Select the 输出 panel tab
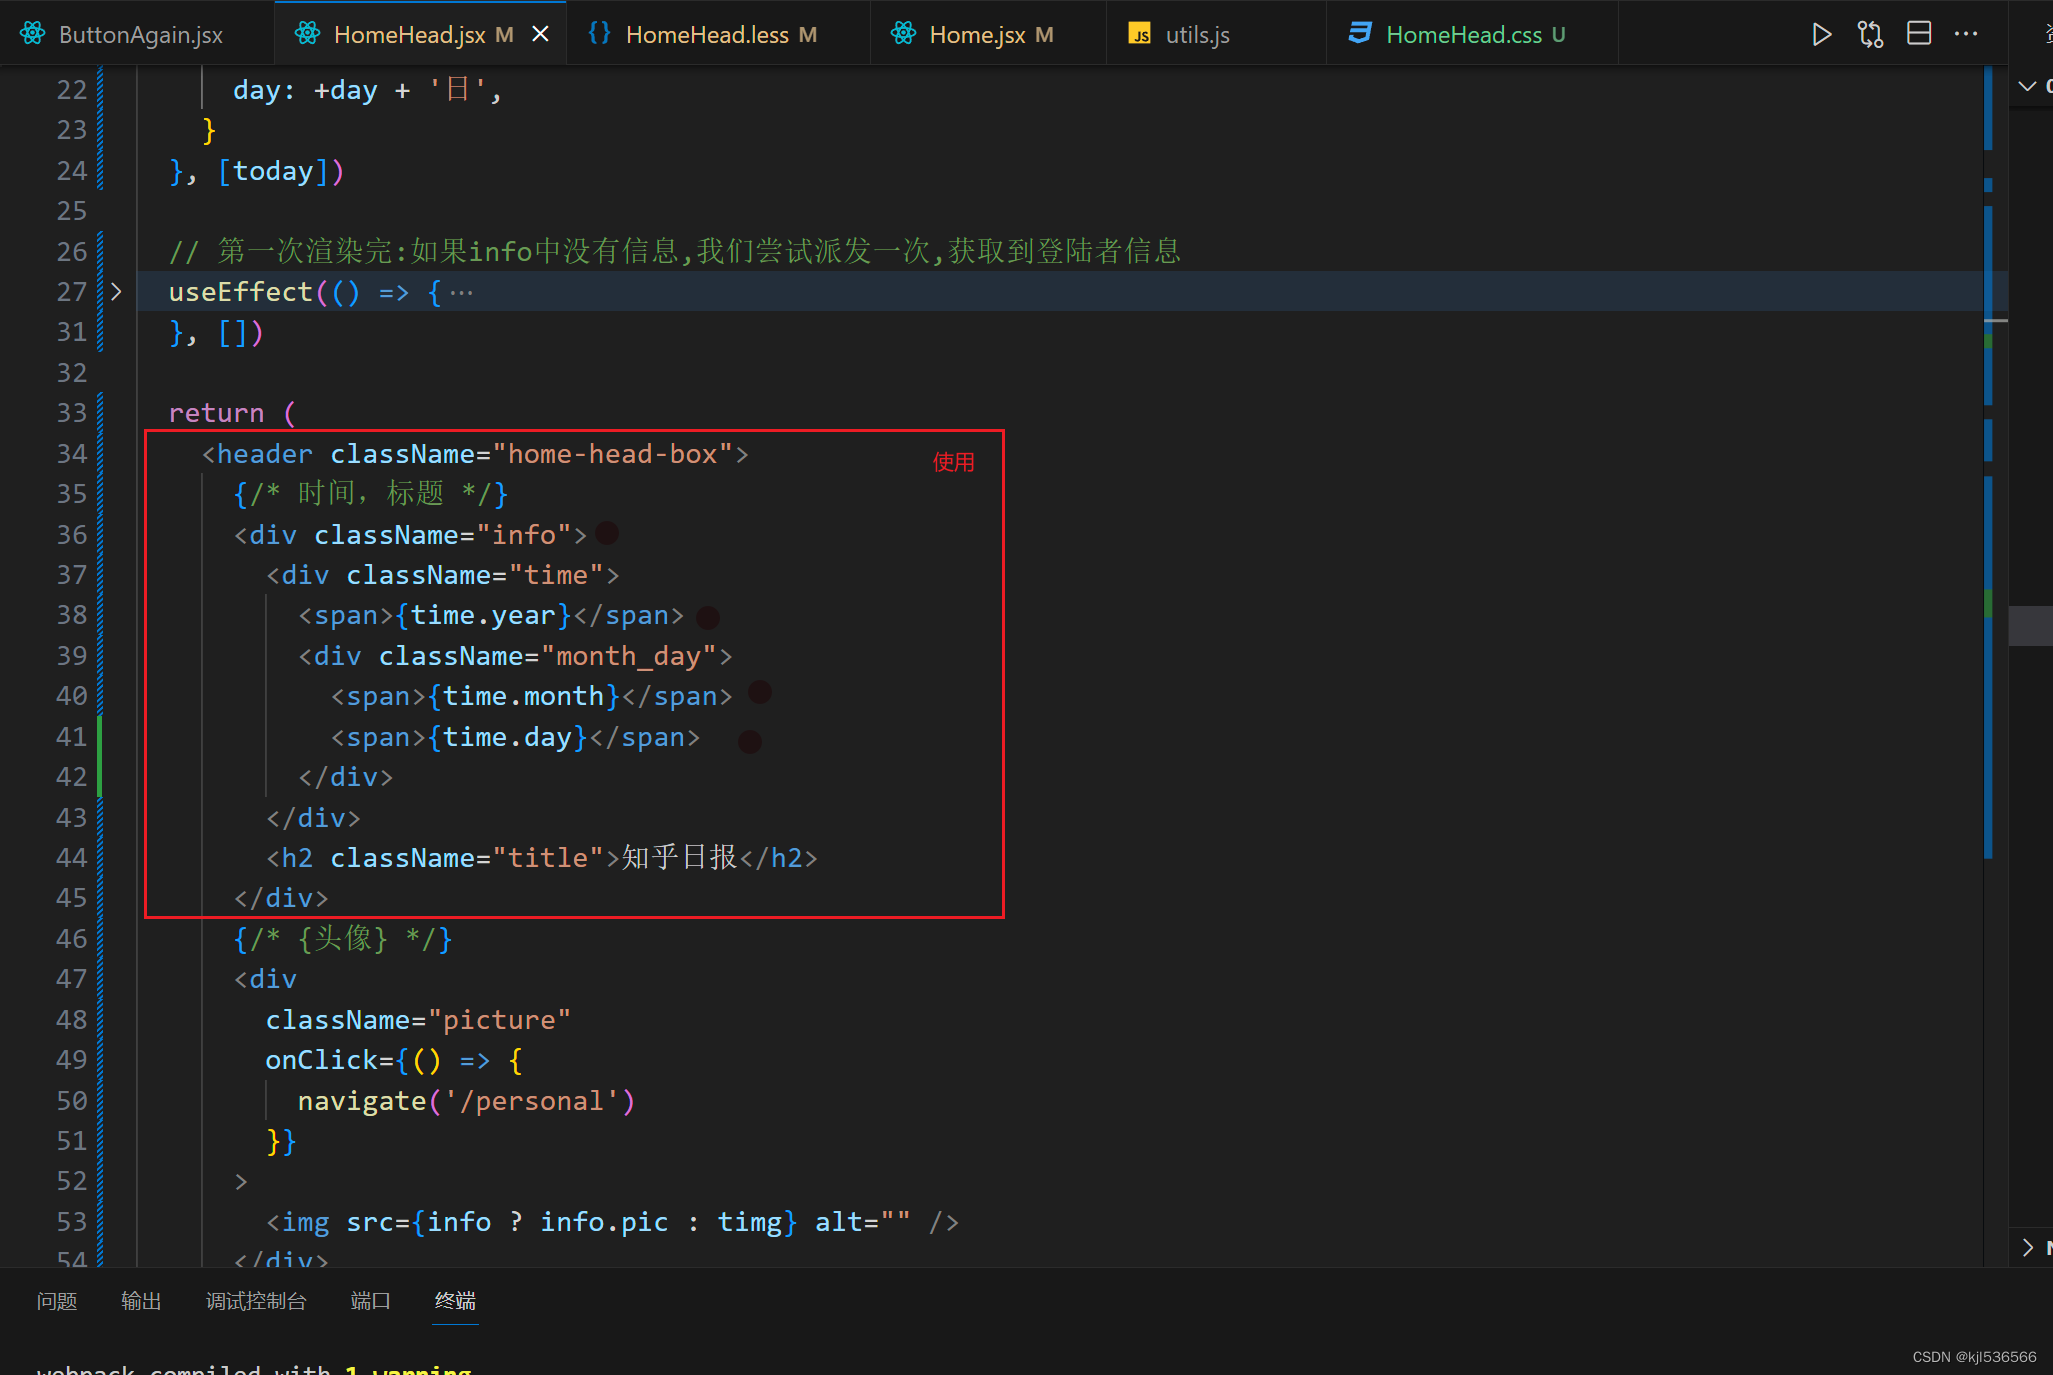 coord(141,1301)
